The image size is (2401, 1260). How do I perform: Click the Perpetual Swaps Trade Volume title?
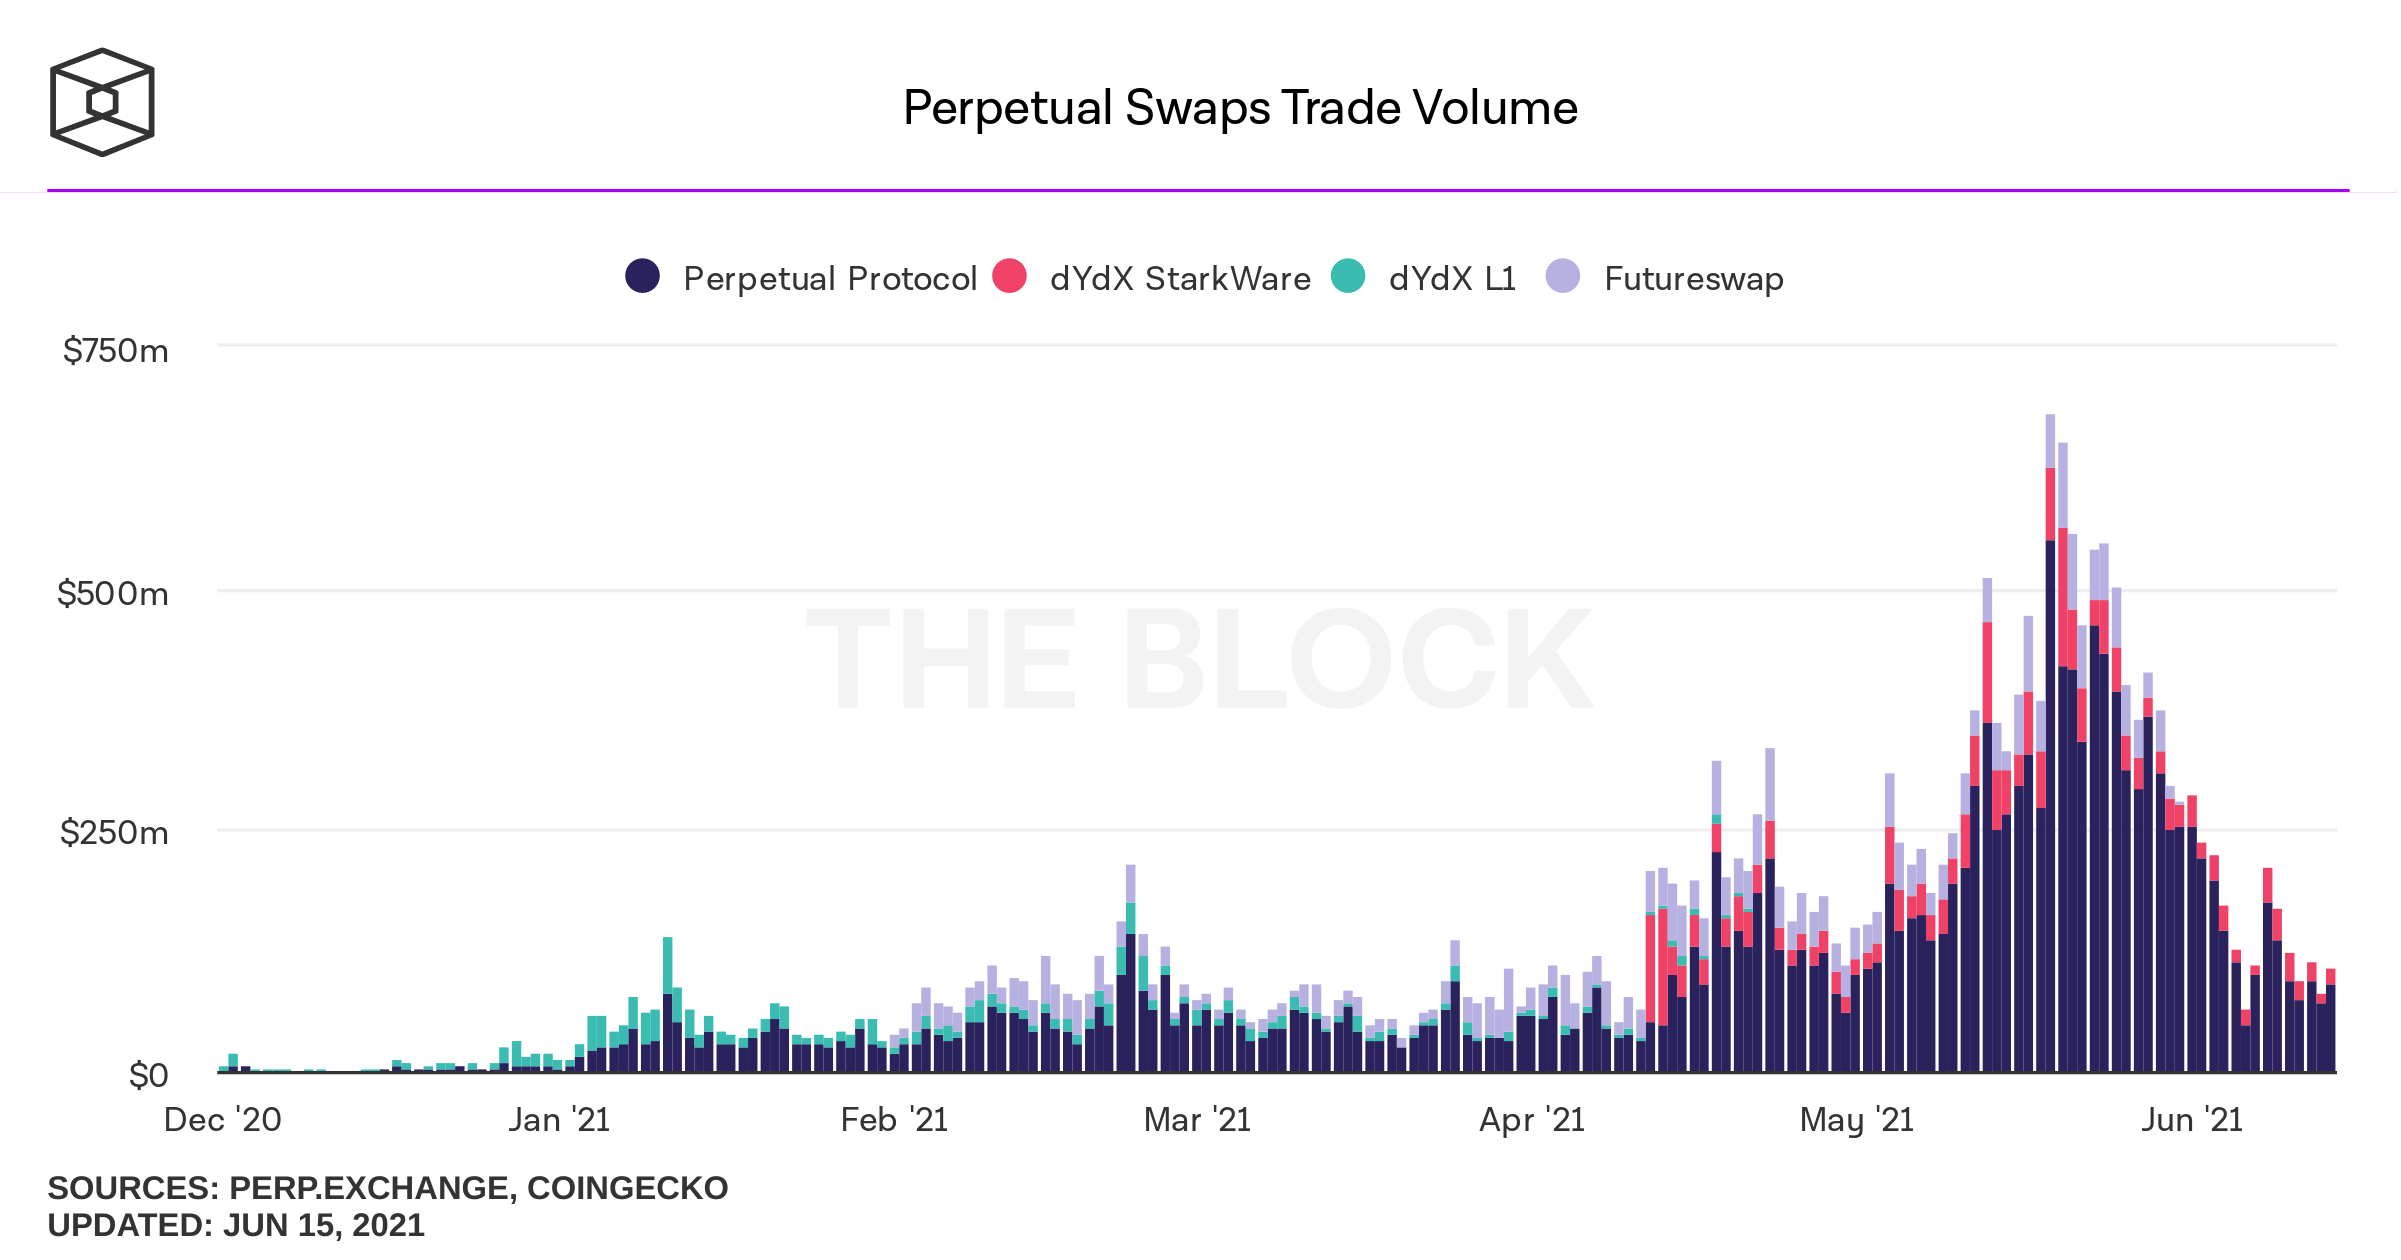(x=1240, y=108)
